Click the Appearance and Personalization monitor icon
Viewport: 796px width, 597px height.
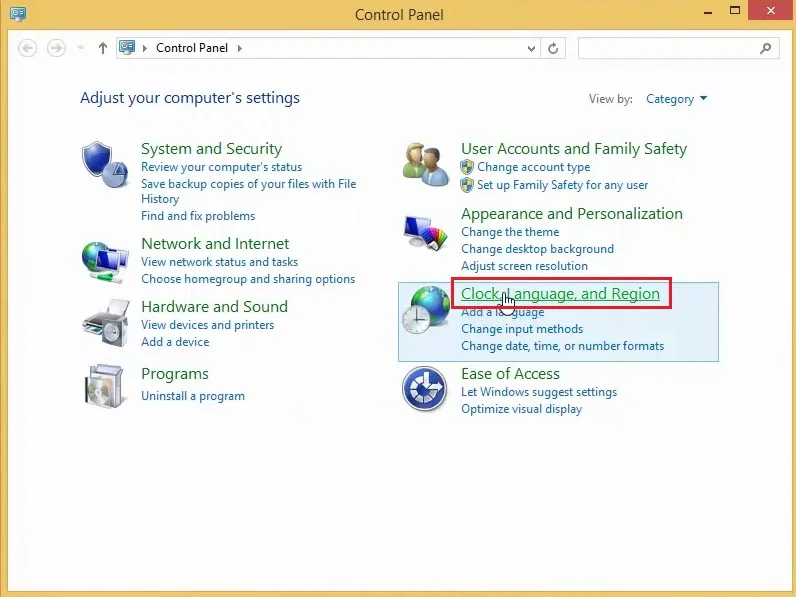pos(425,233)
